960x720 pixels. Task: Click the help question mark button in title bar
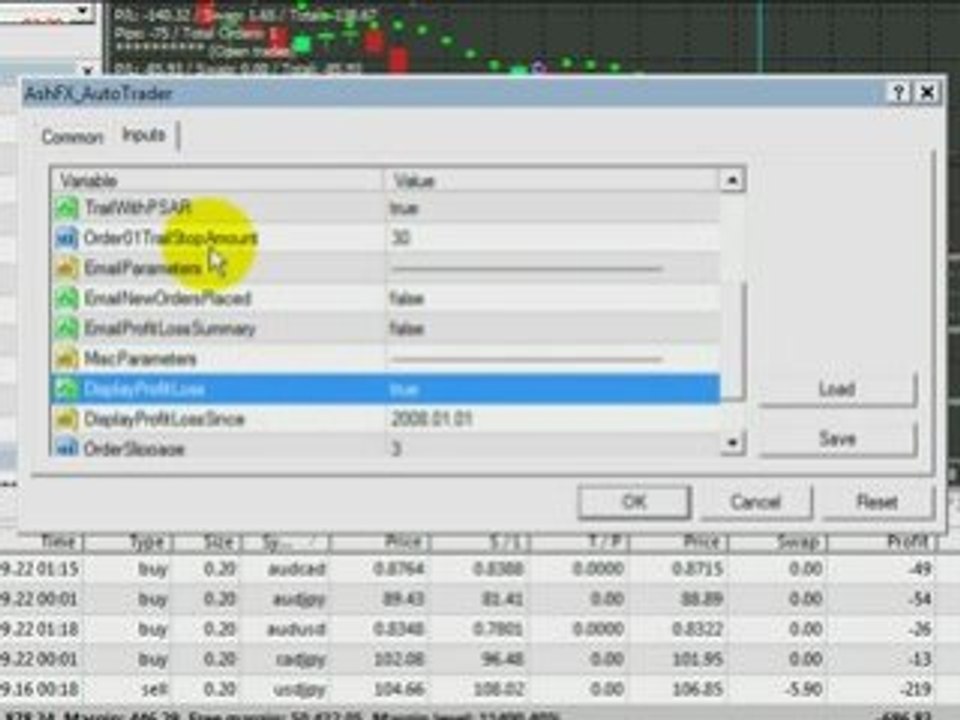pyautogui.click(x=898, y=93)
